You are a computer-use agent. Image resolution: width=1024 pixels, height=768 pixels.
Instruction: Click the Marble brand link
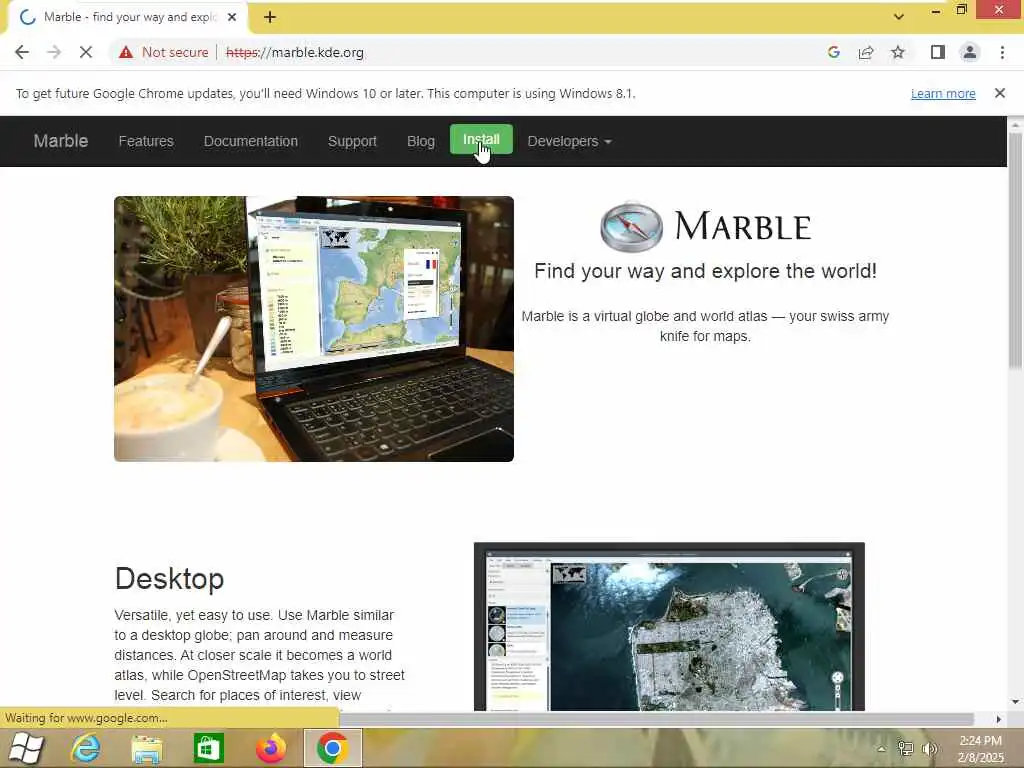pos(61,141)
